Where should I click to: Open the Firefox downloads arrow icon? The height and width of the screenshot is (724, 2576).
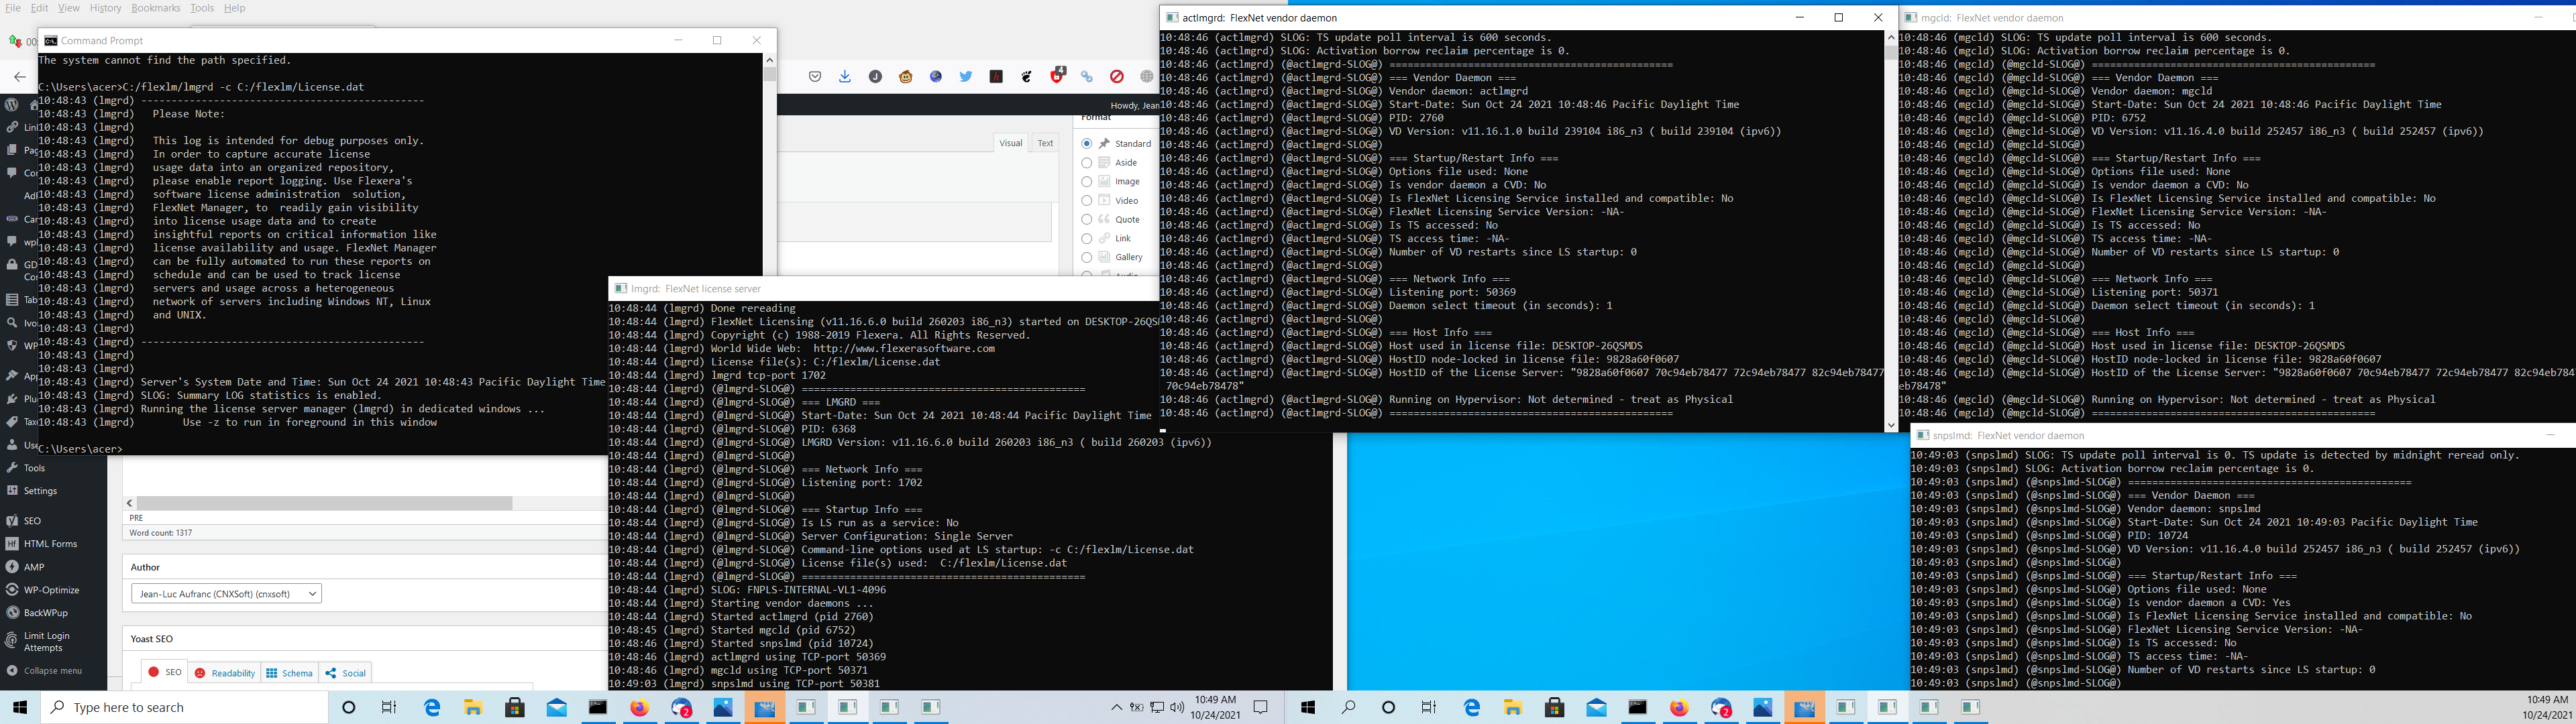pos(845,77)
